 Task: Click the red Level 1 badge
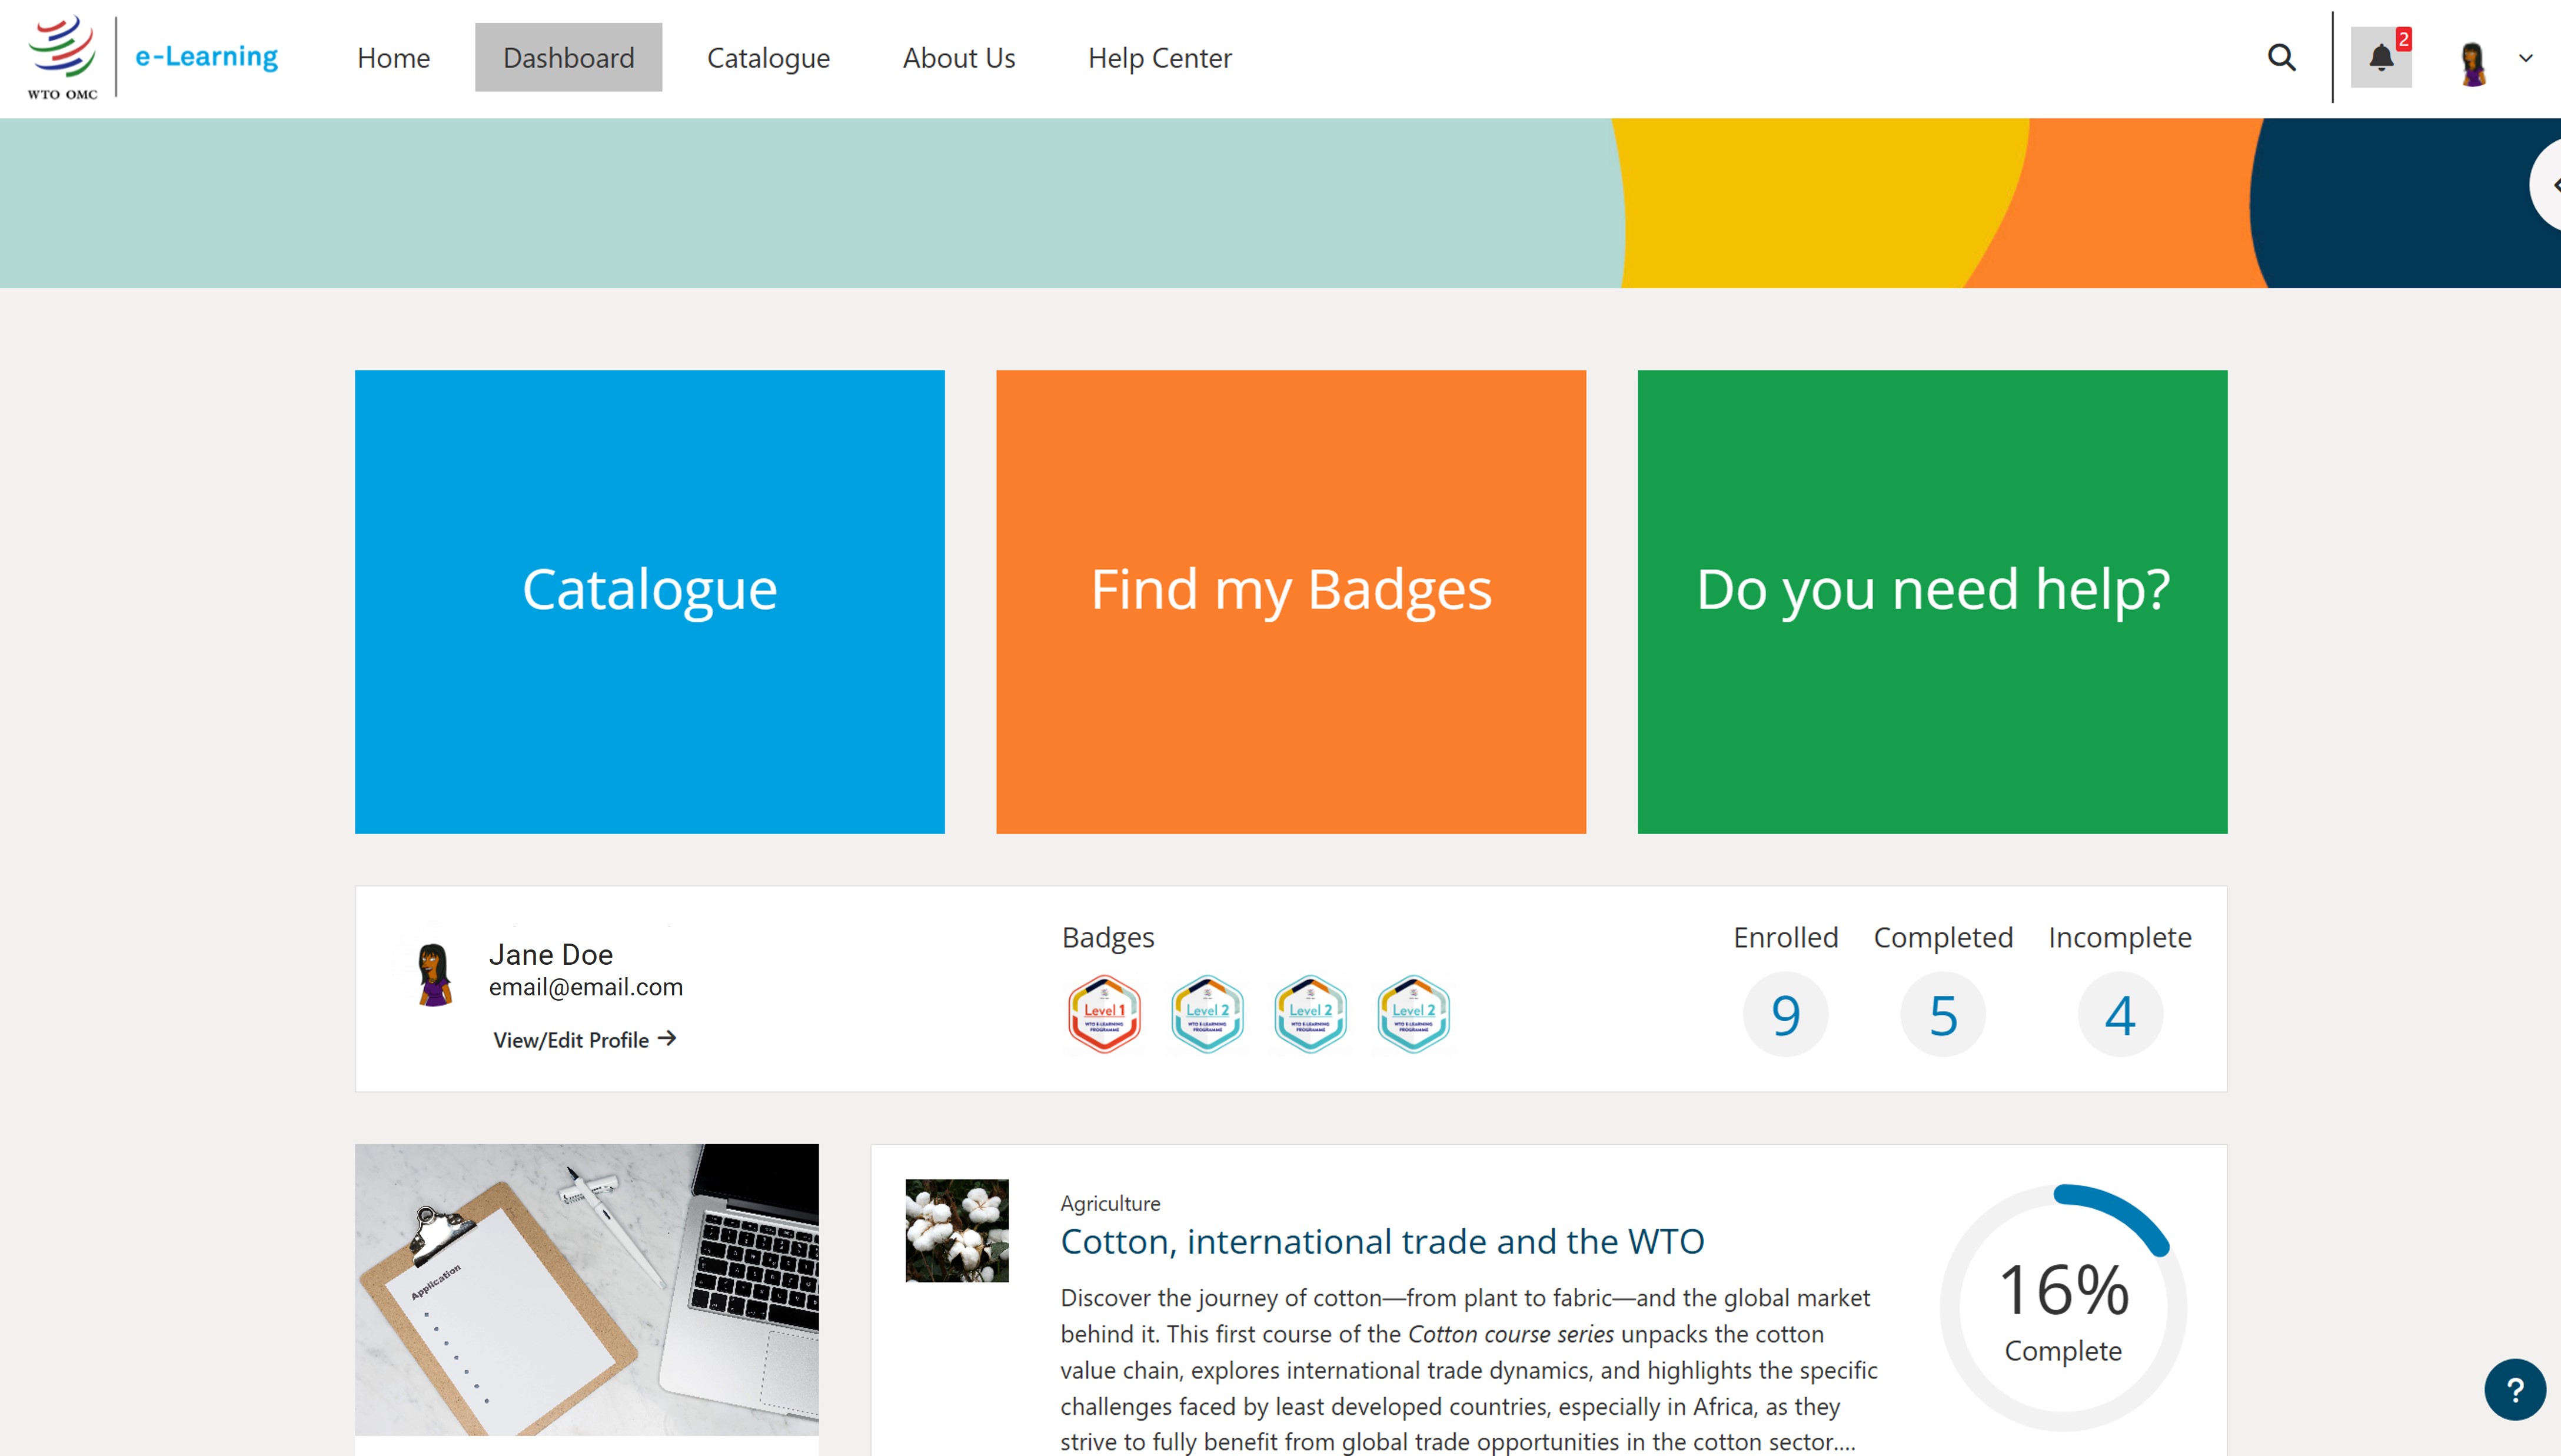point(1104,1014)
